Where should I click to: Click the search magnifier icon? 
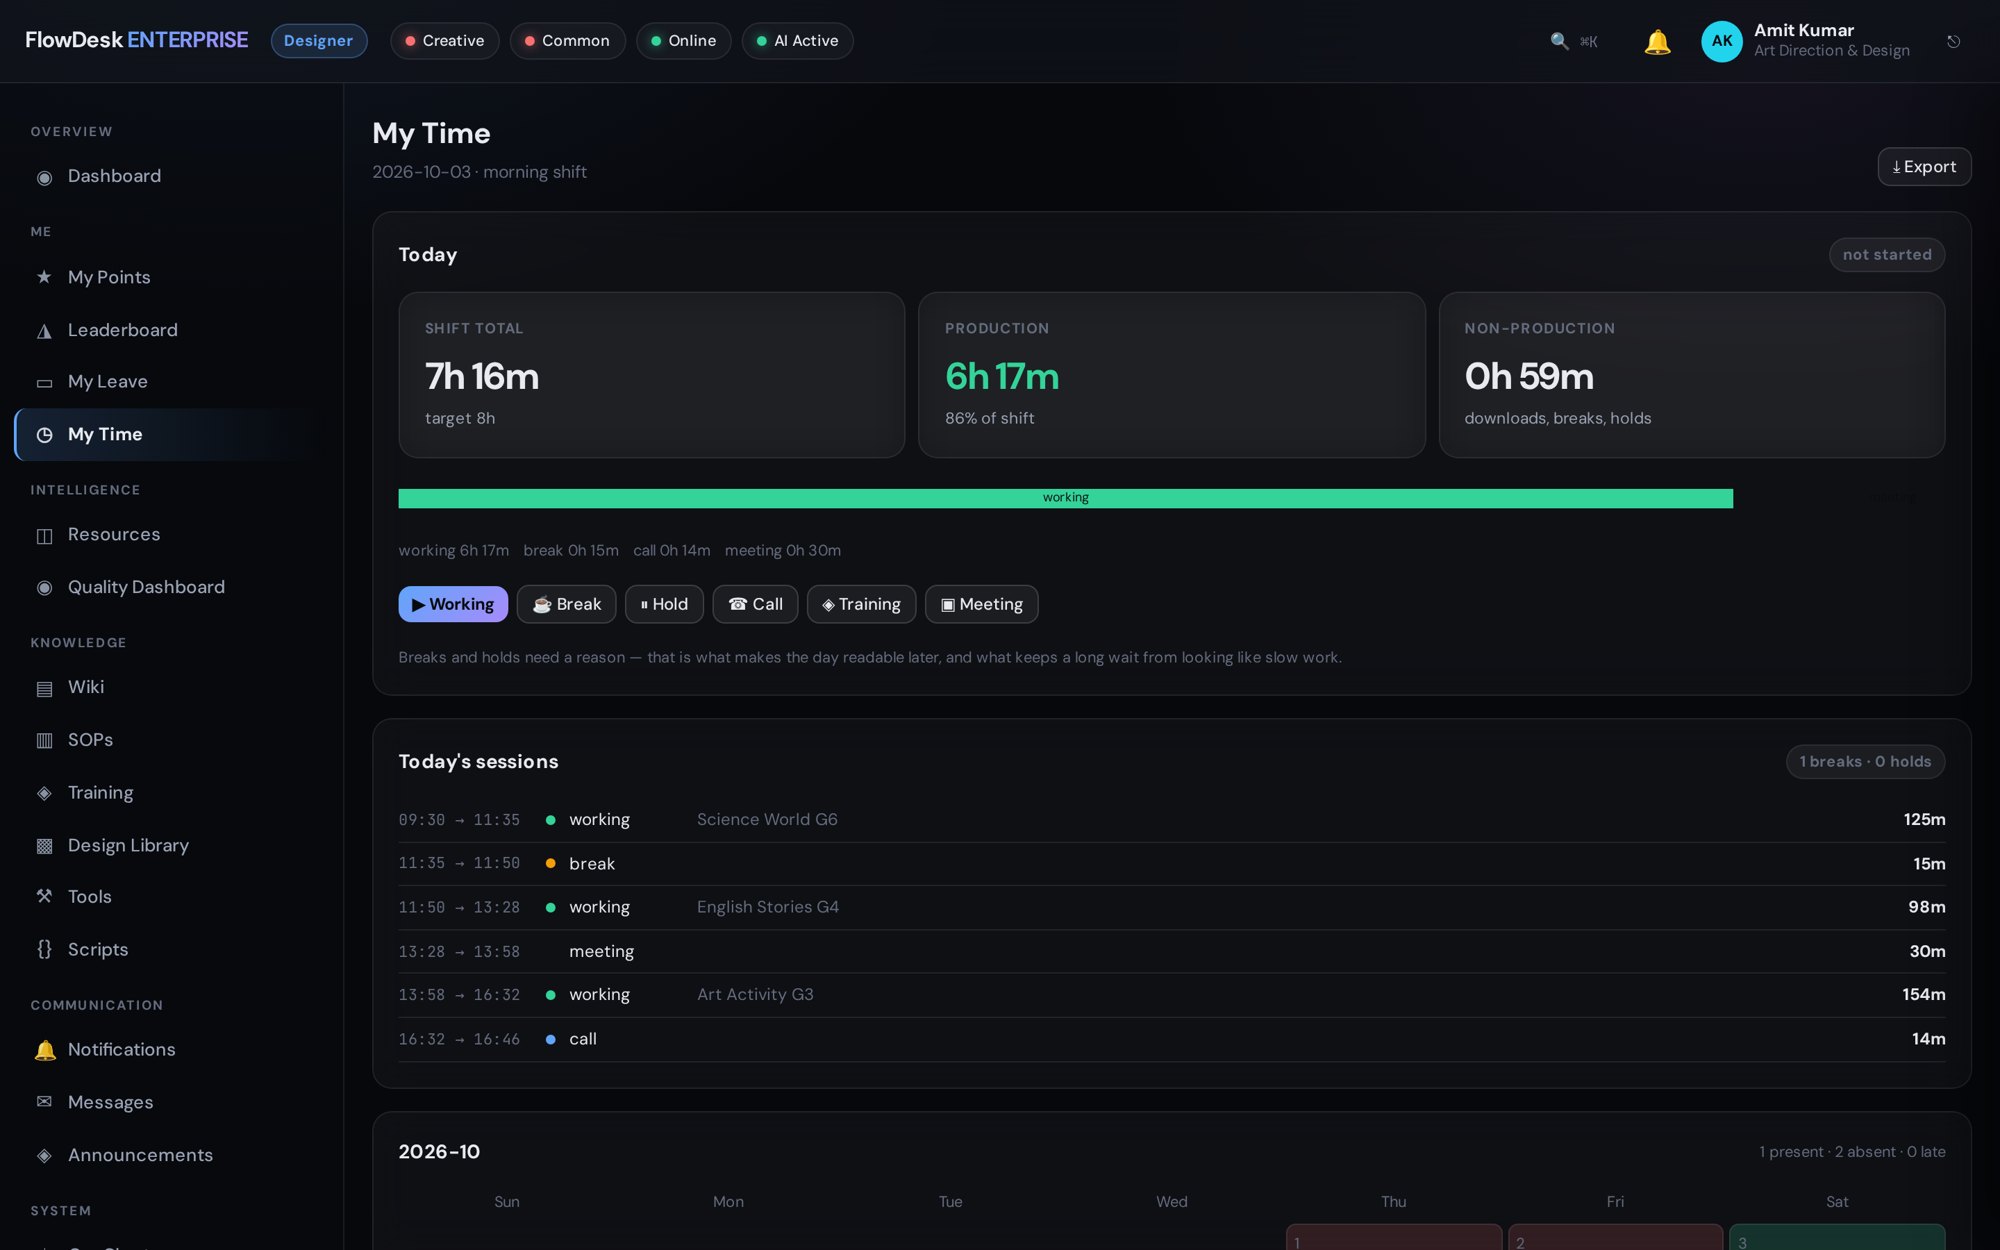(x=1559, y=41)
